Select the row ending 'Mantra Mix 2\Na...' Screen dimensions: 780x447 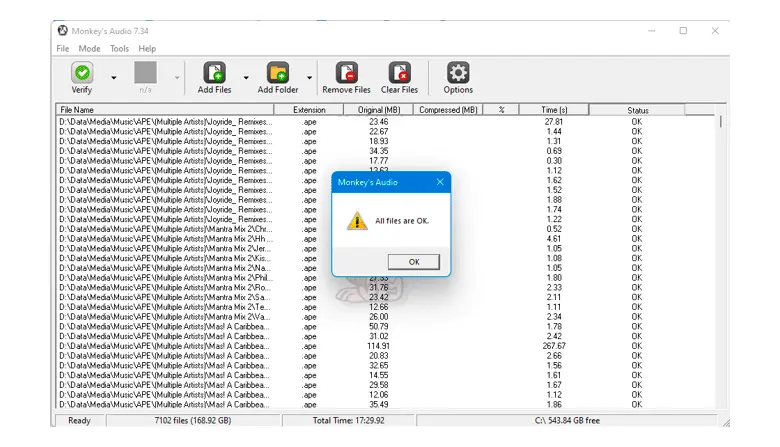(386, 268)
